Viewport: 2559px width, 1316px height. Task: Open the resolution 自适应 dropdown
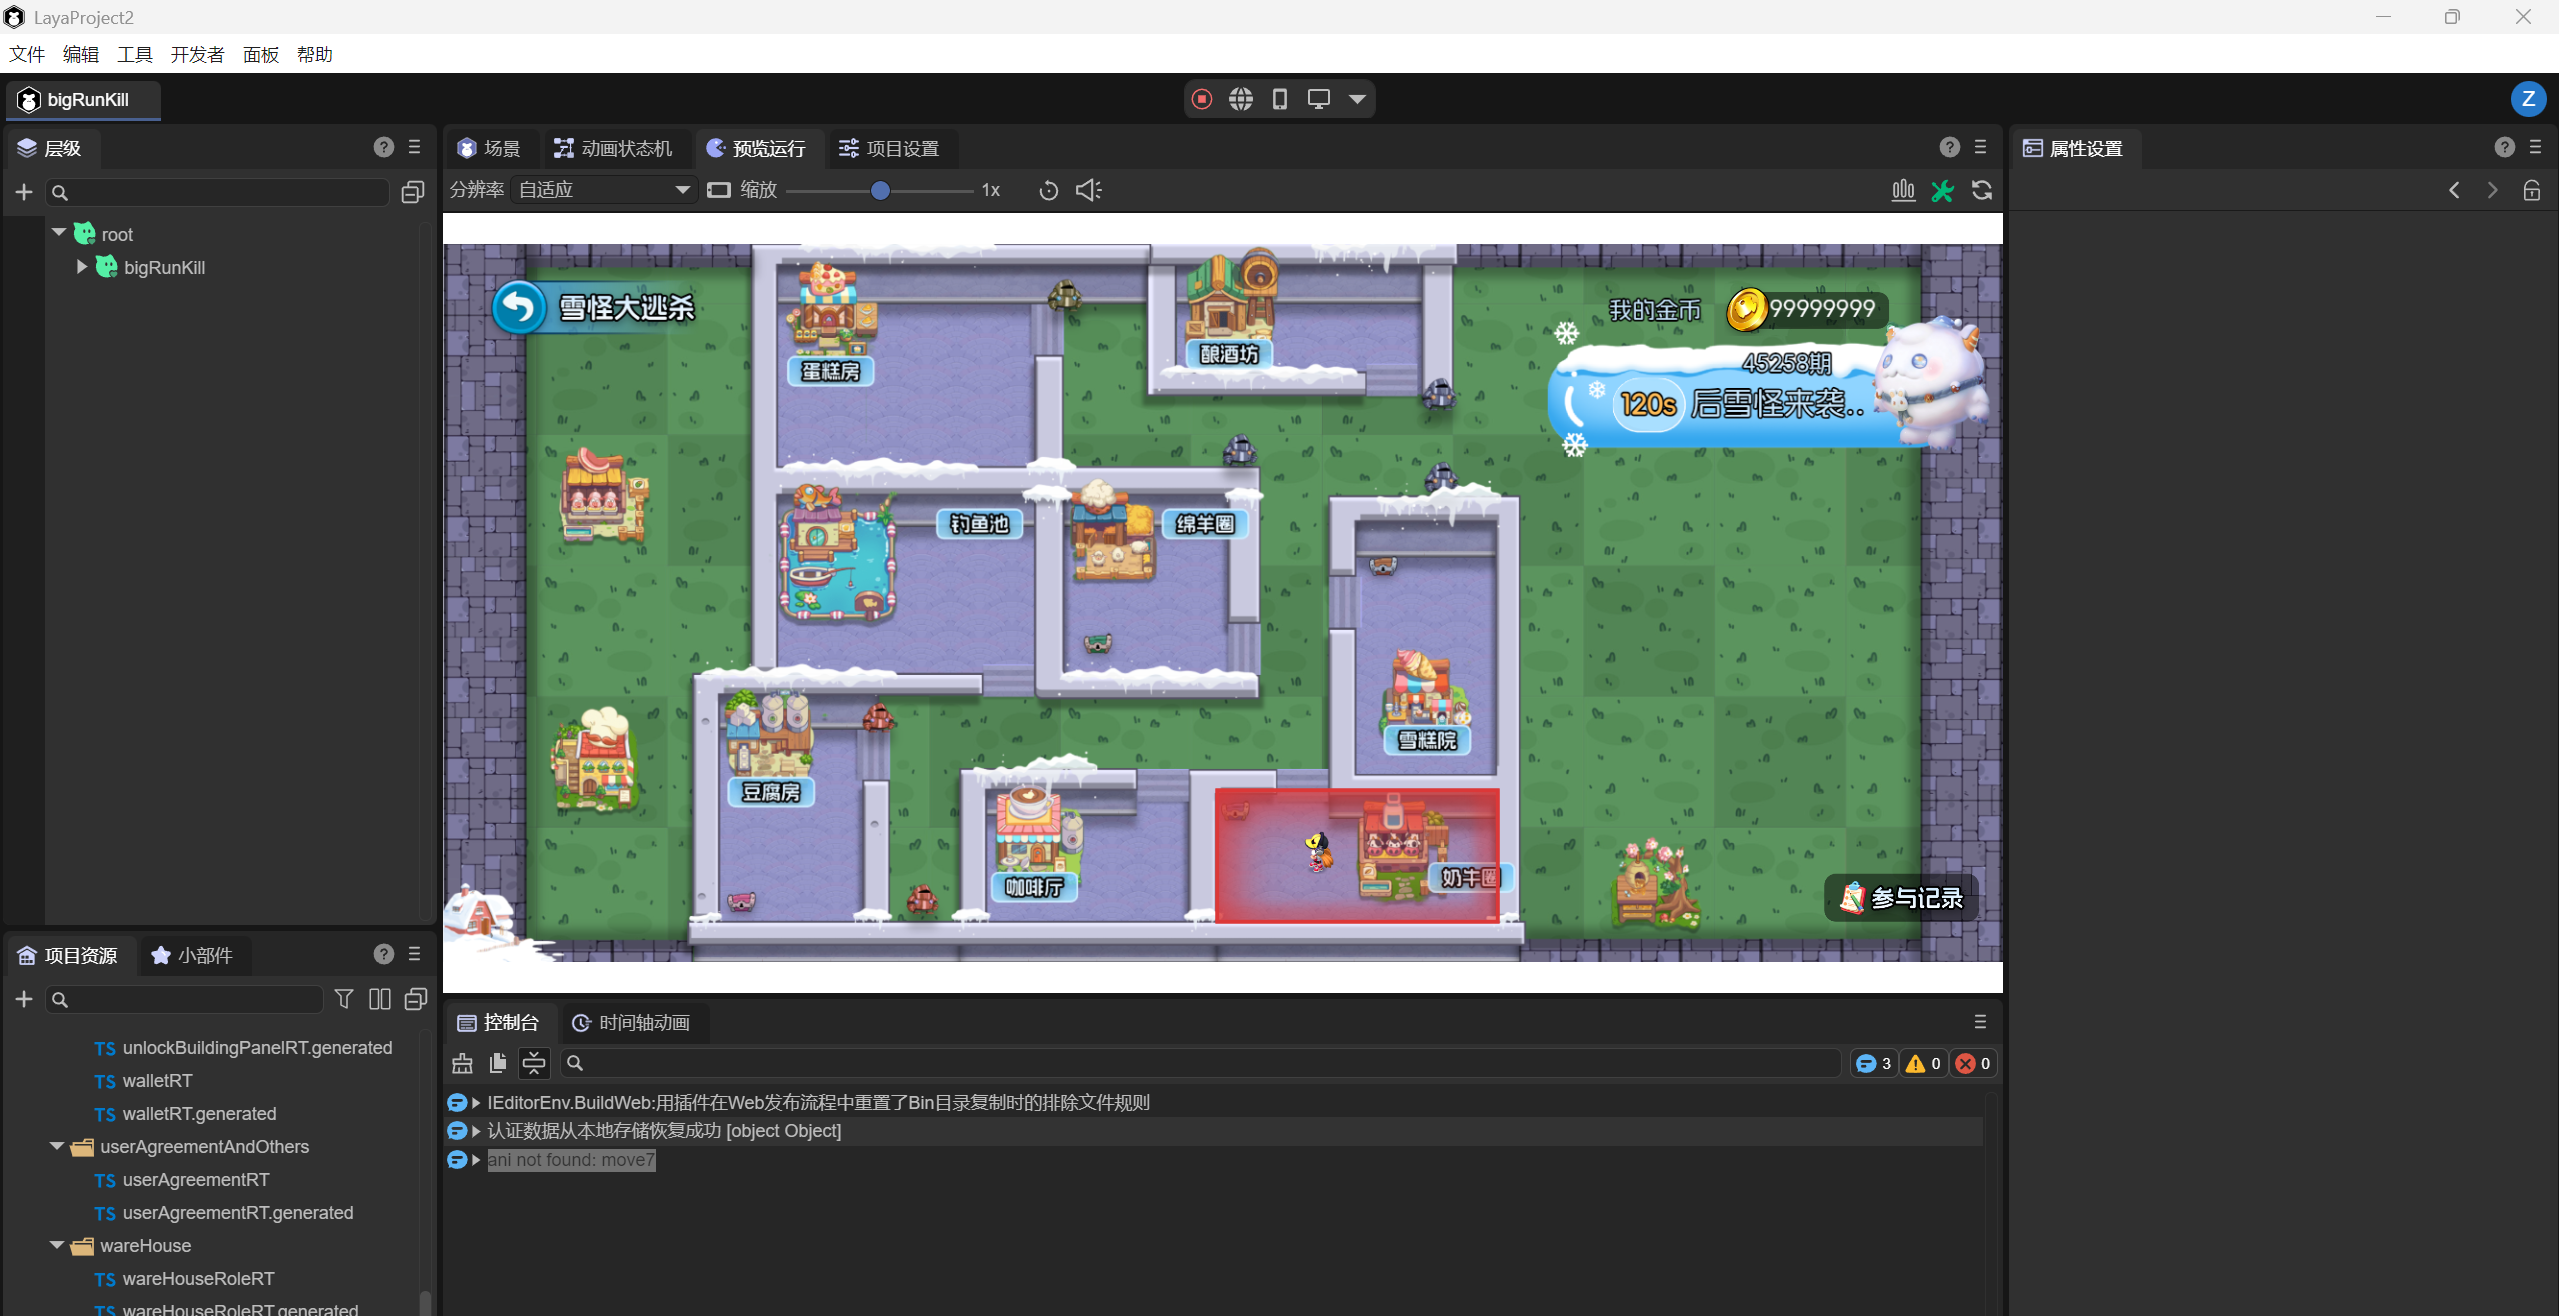(x=604, y=190)
